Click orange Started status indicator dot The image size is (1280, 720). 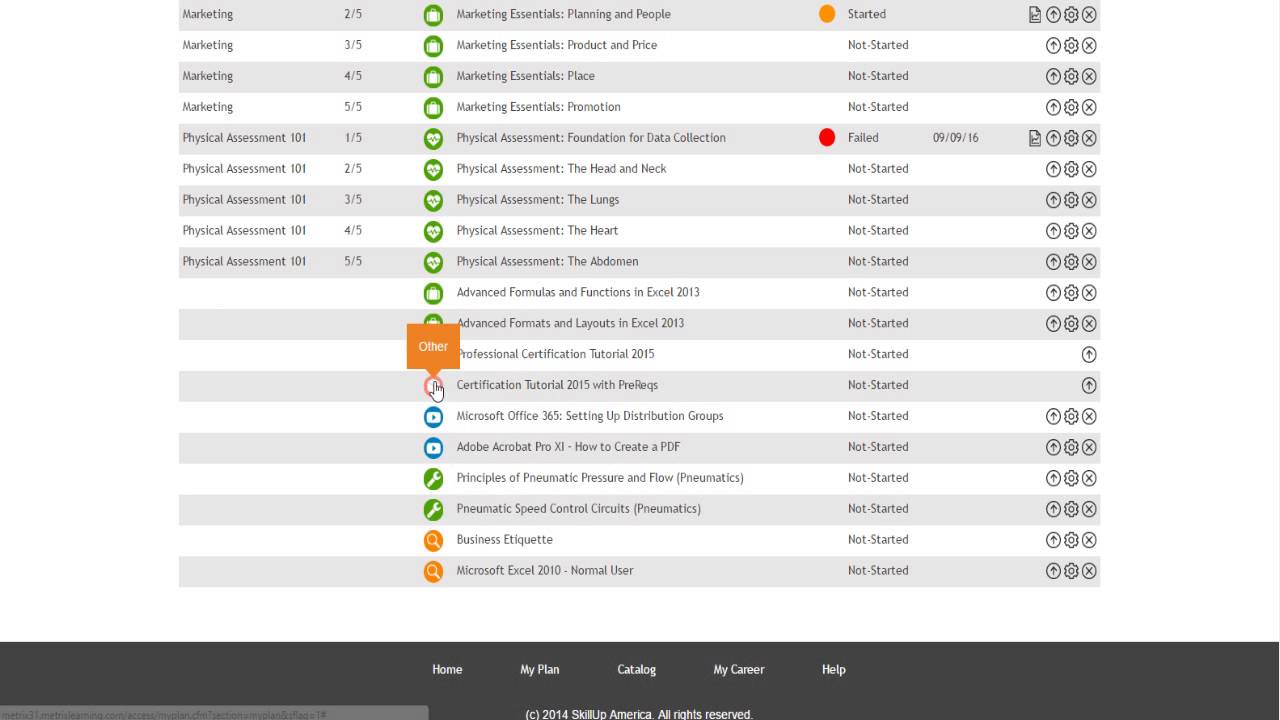click(x=827, y=14)
